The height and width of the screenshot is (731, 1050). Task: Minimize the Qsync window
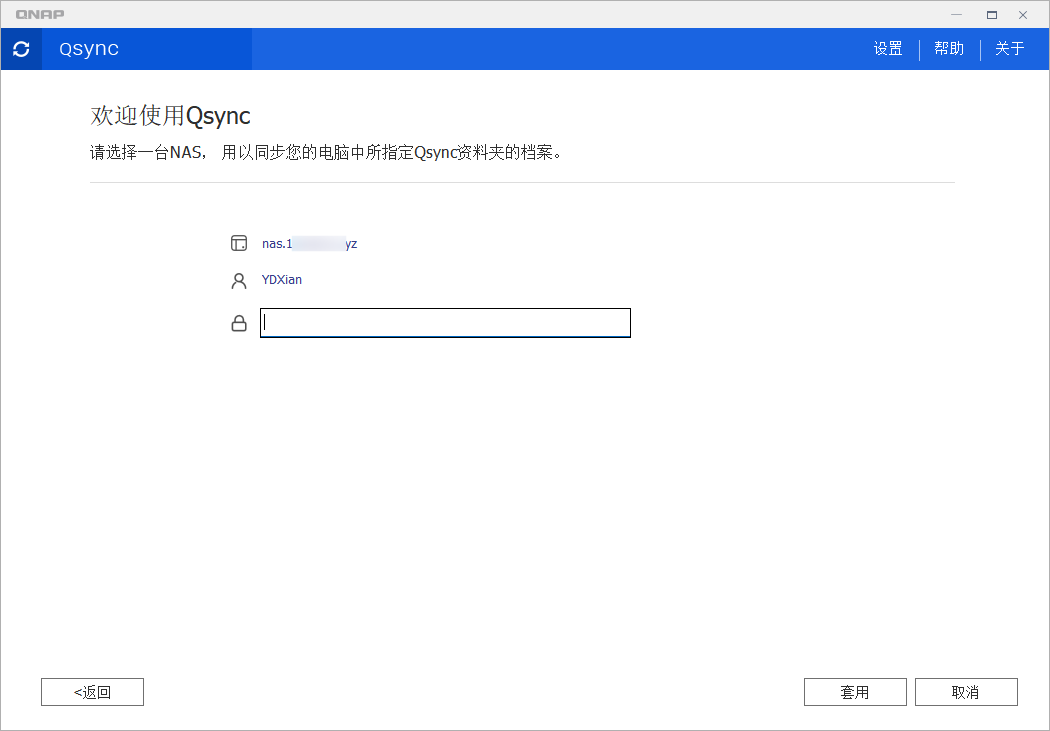[x=957, y=15]
